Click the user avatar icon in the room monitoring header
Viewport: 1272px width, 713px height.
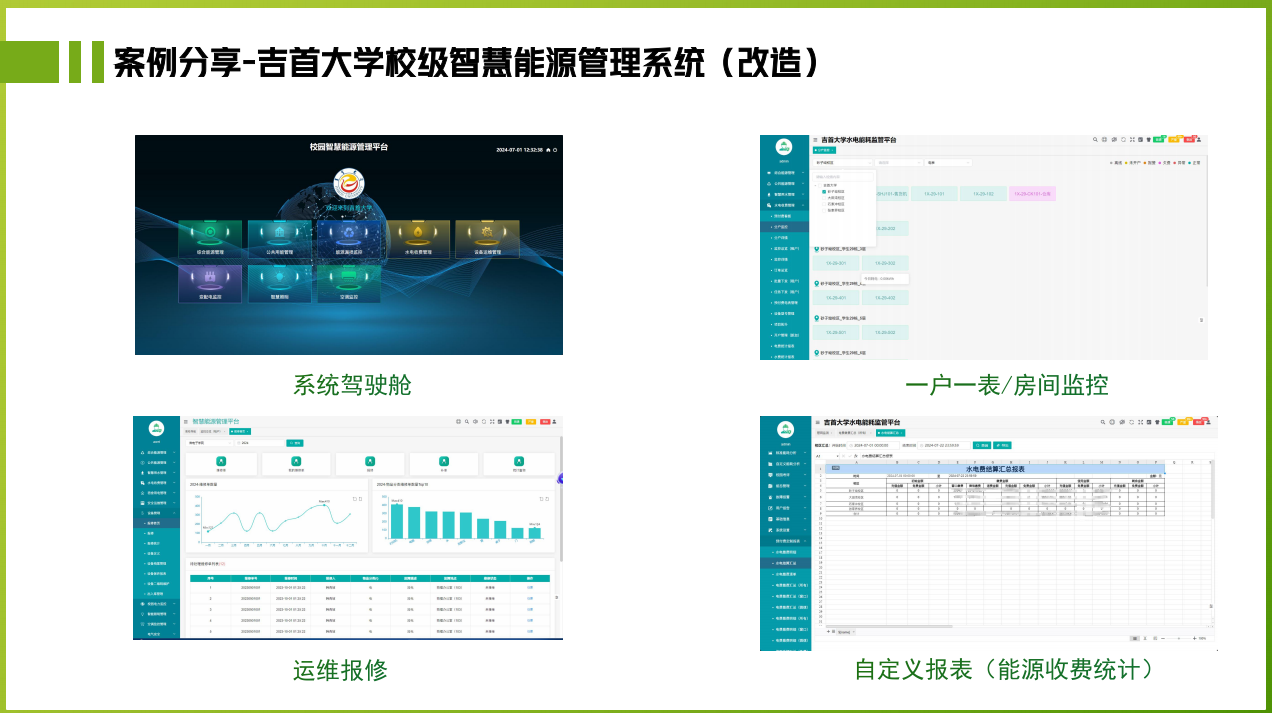point(1199,140)
